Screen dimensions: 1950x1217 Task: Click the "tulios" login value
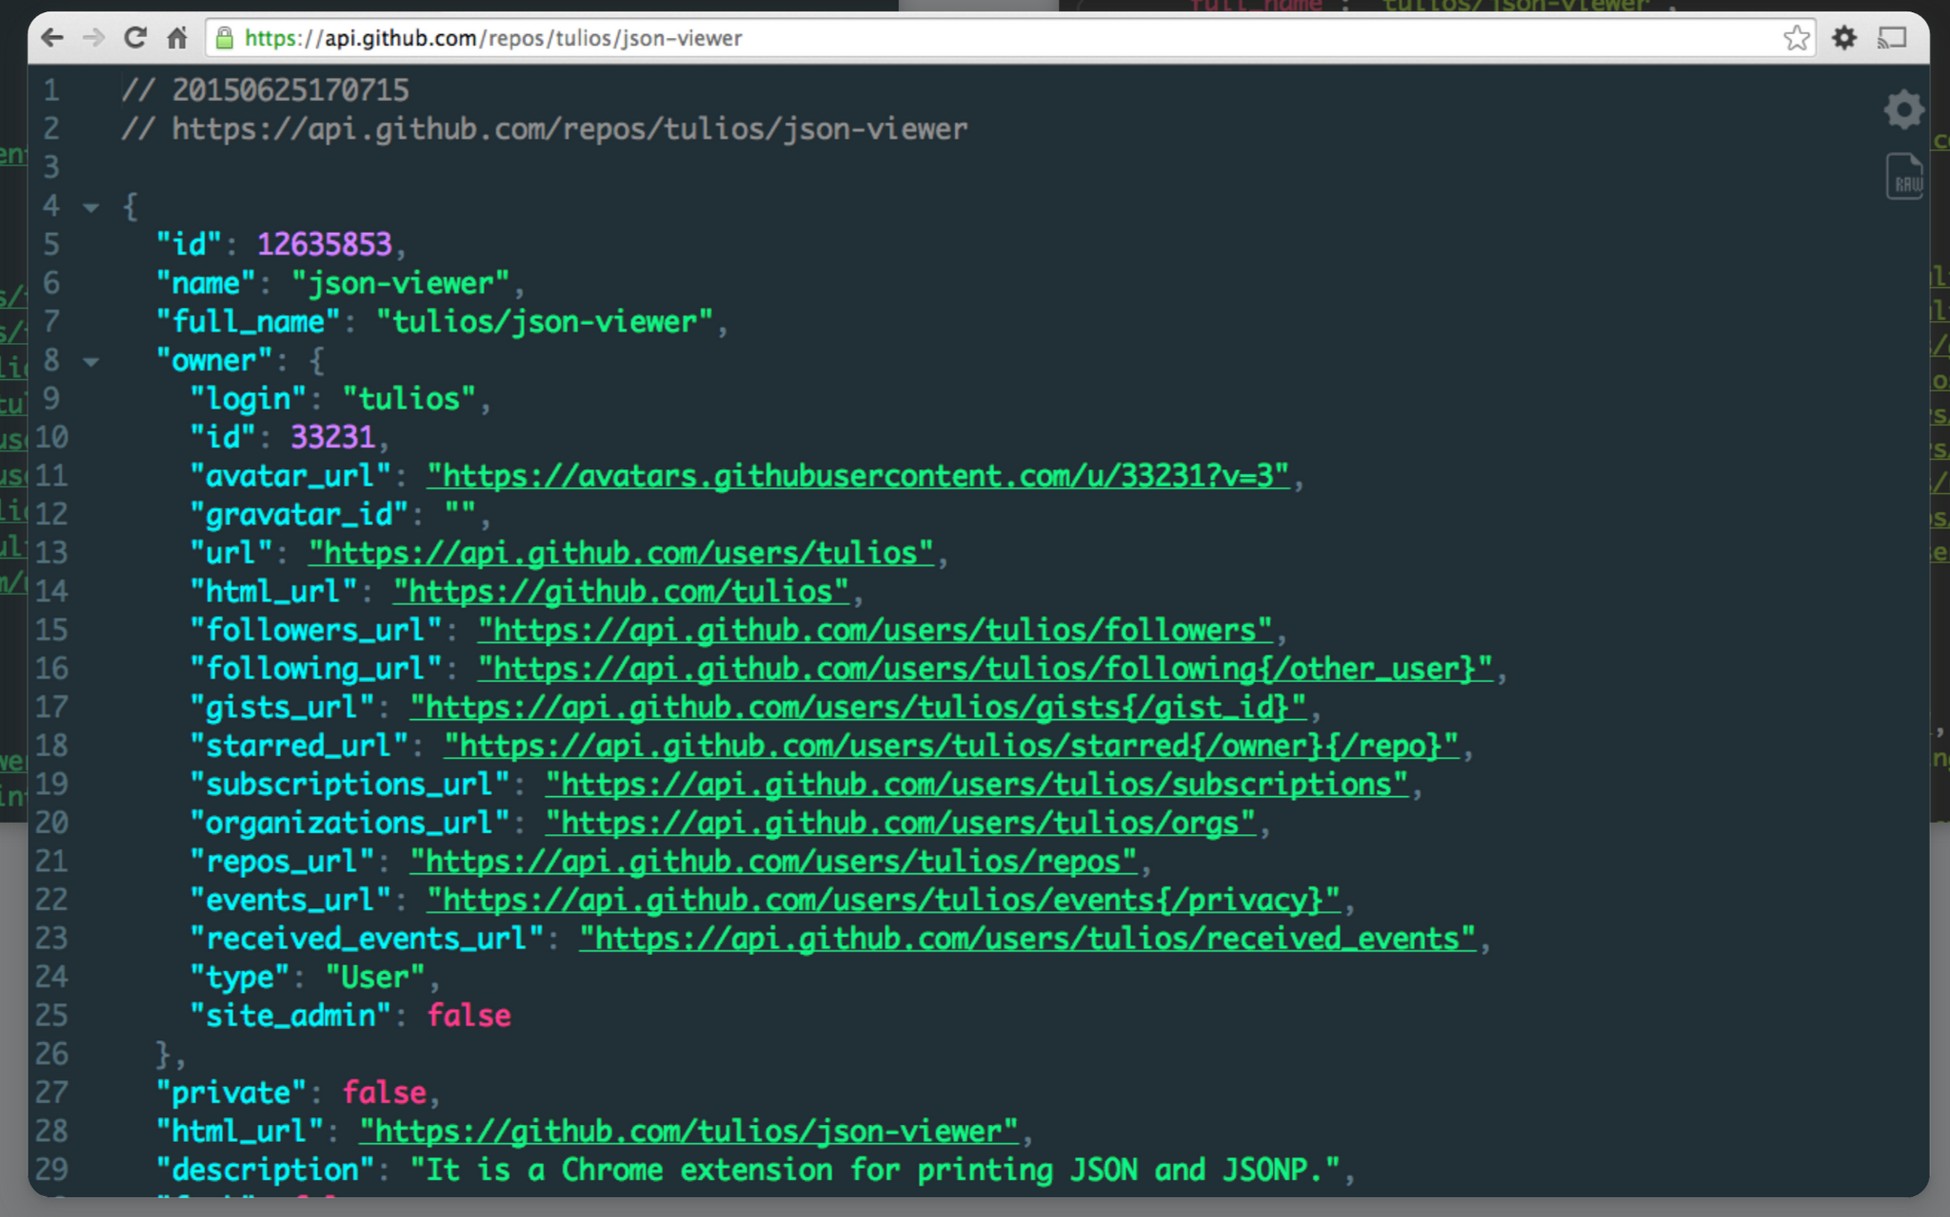click(409, 399)
